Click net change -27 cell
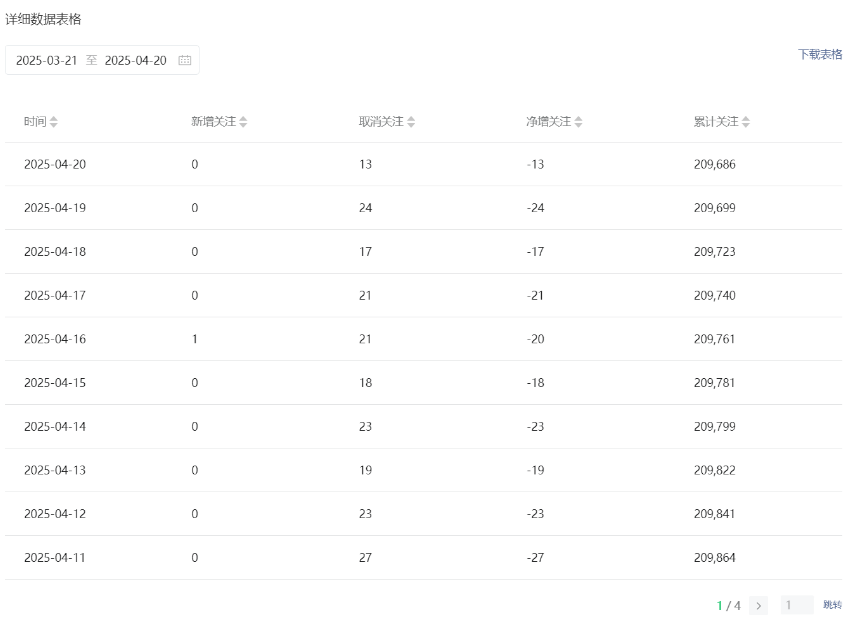 click(x=535, y=557)
